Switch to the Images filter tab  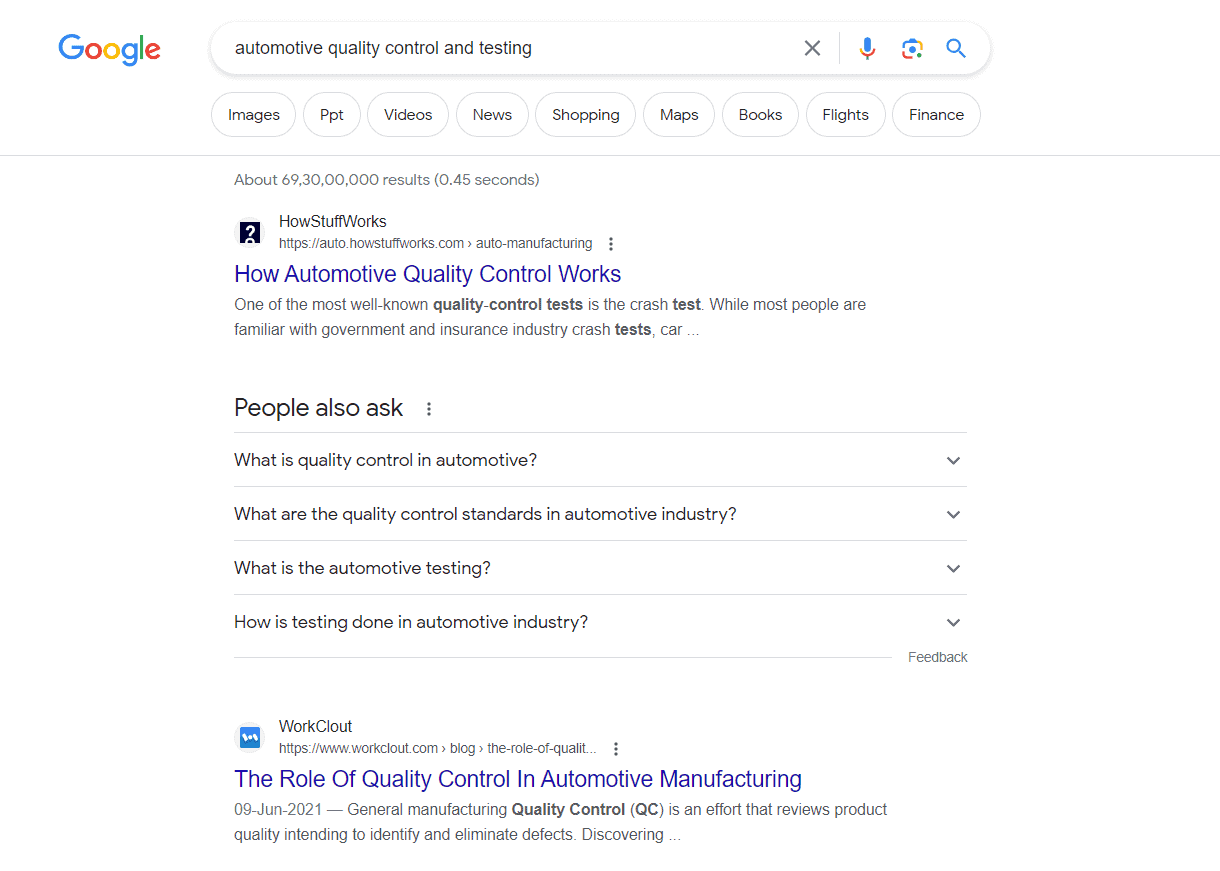(x=254, y=115)
